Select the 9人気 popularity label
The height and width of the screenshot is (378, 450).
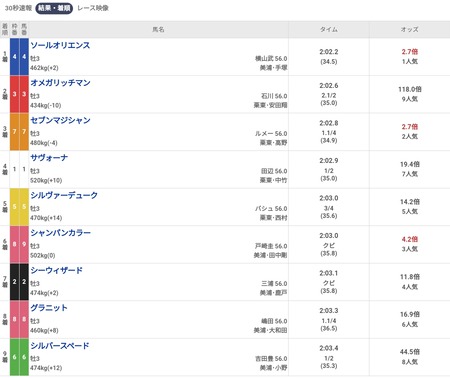coord(410,99)
